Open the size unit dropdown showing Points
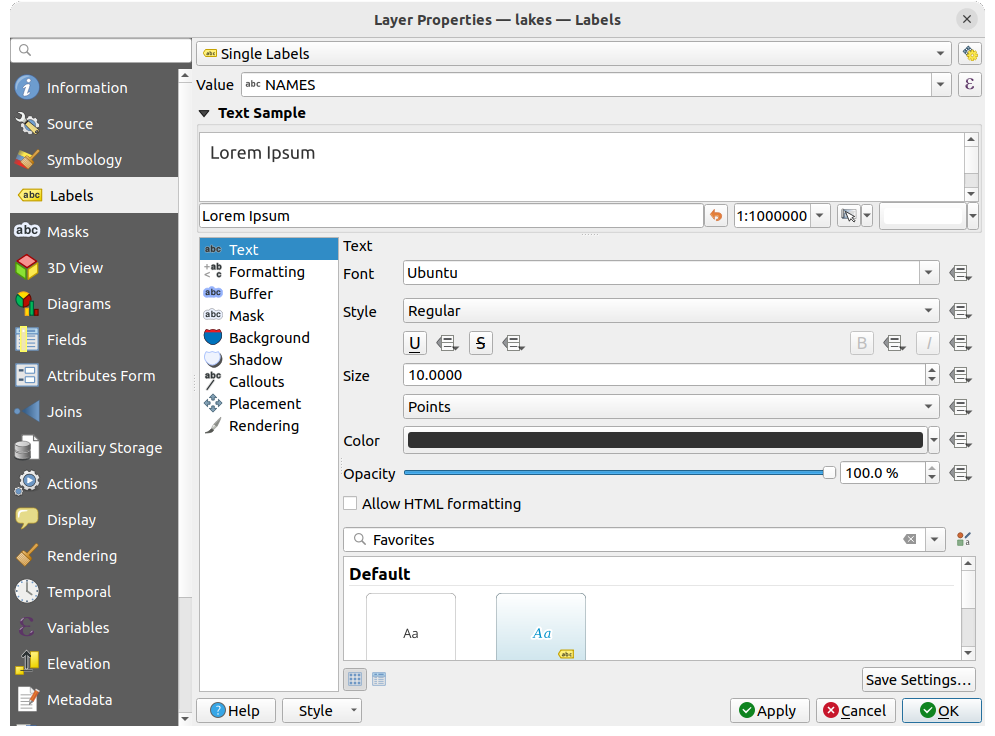The width and height of the screenshot is (995, 736). coord(671,407)
